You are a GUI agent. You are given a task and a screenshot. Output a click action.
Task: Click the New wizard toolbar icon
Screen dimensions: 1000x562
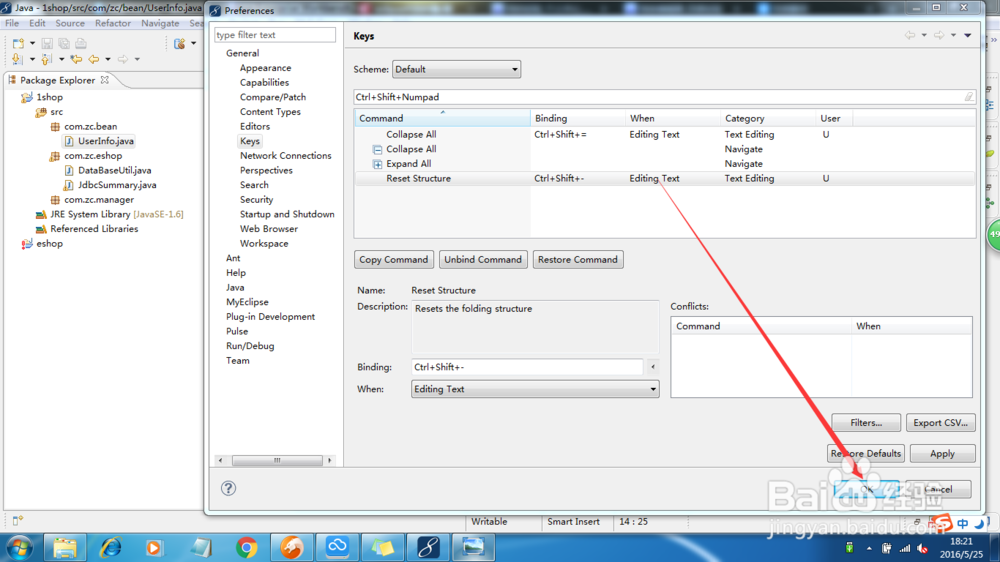click(18, 43)
